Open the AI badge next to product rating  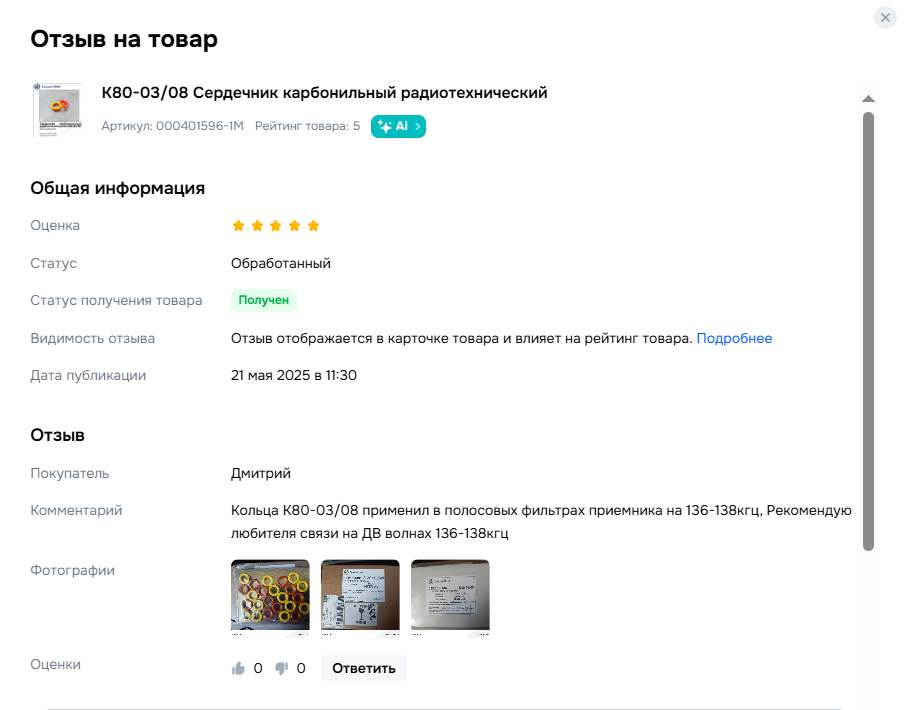pyautogui.click(x=398, y=126)
